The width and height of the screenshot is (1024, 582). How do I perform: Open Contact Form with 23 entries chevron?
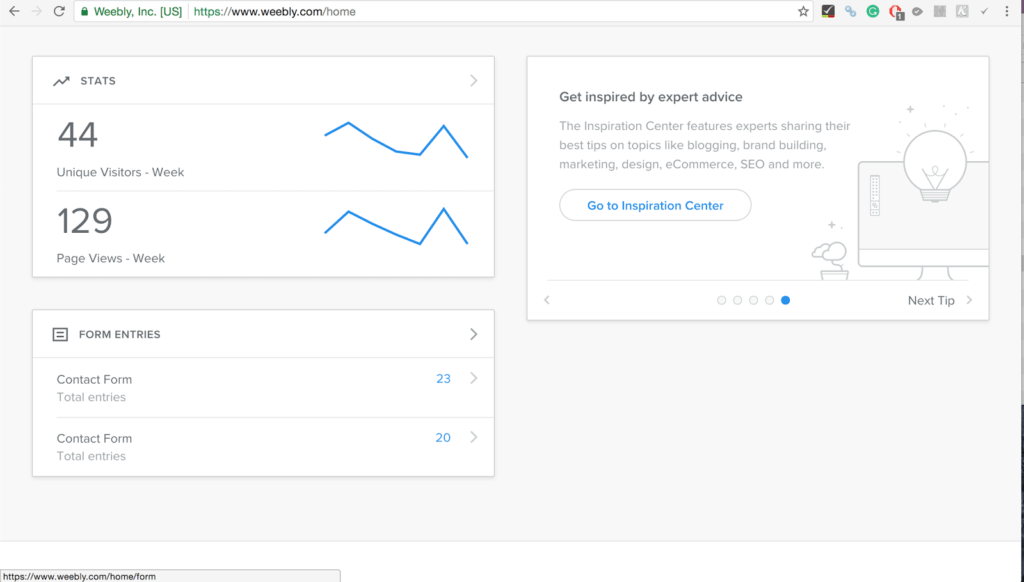point(473,379)
